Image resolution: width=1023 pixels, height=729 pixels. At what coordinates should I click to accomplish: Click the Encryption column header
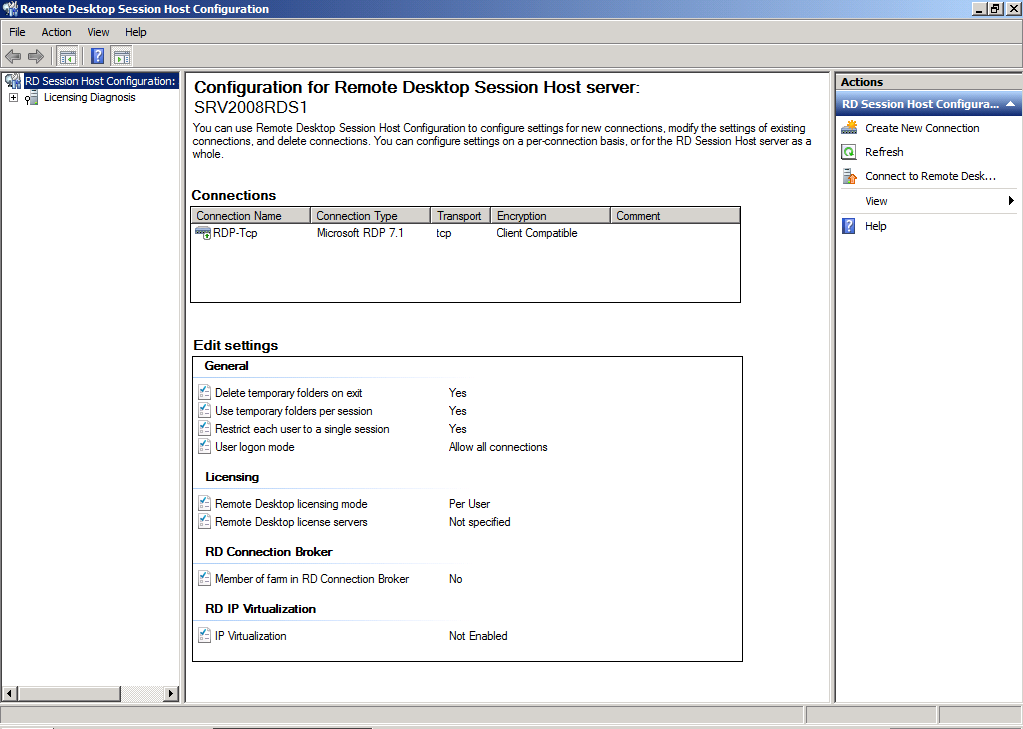click(x=550, y=216)
